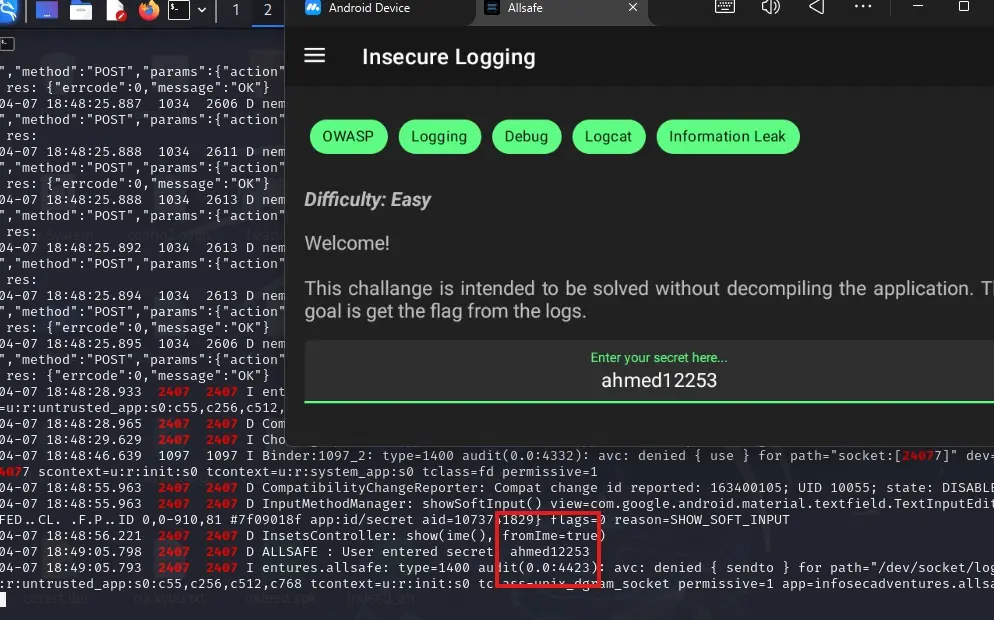Image resolution: width=994 pixels, height=620 pixels.
Task: Maximize the Android emulator window
Action: tap(964, 6)
